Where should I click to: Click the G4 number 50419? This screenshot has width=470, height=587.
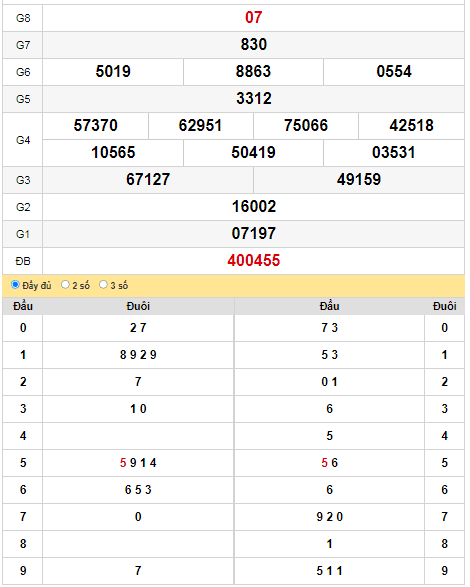[x=253, y=152]
